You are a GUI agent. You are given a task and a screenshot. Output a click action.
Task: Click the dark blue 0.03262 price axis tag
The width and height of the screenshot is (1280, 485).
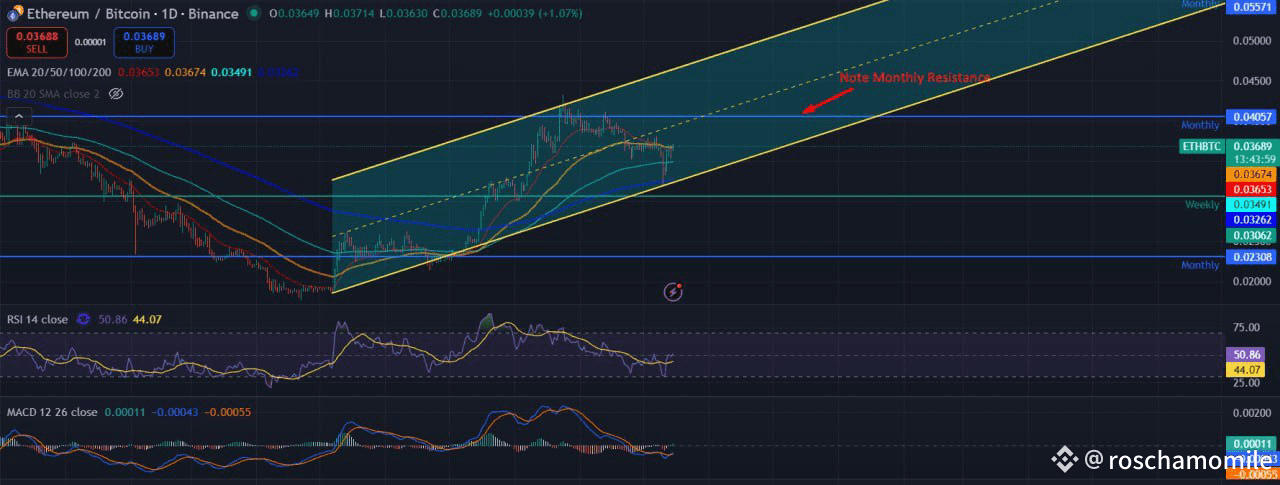tap(1252, 220)
